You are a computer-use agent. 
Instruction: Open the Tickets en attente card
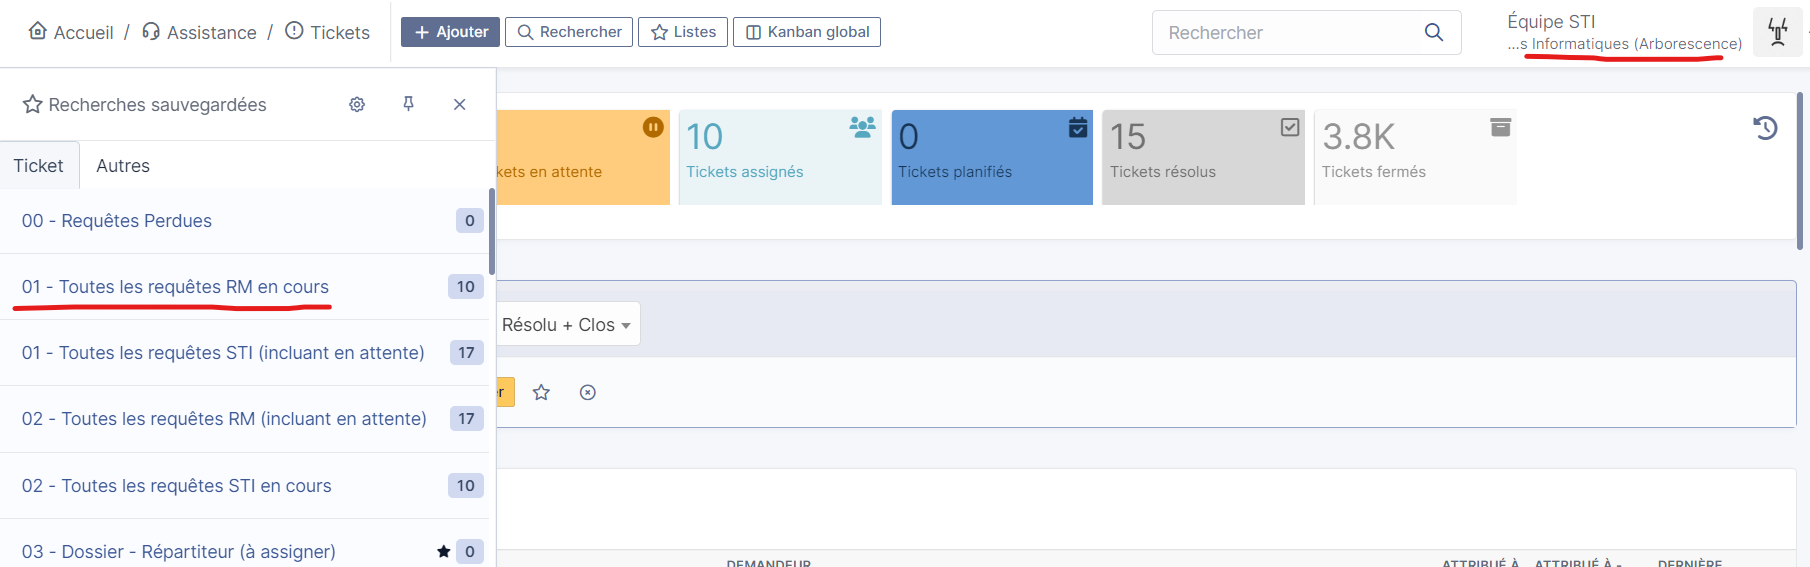[583, 157]
